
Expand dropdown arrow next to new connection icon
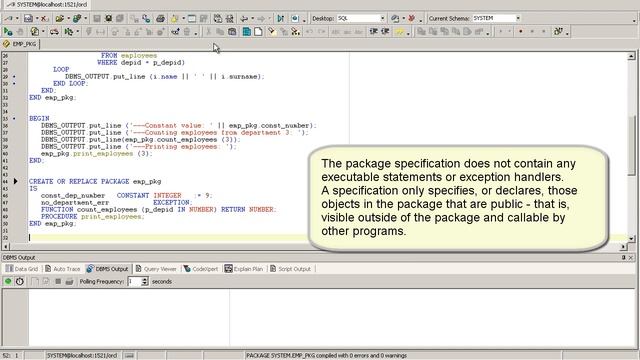click(17, 18)
